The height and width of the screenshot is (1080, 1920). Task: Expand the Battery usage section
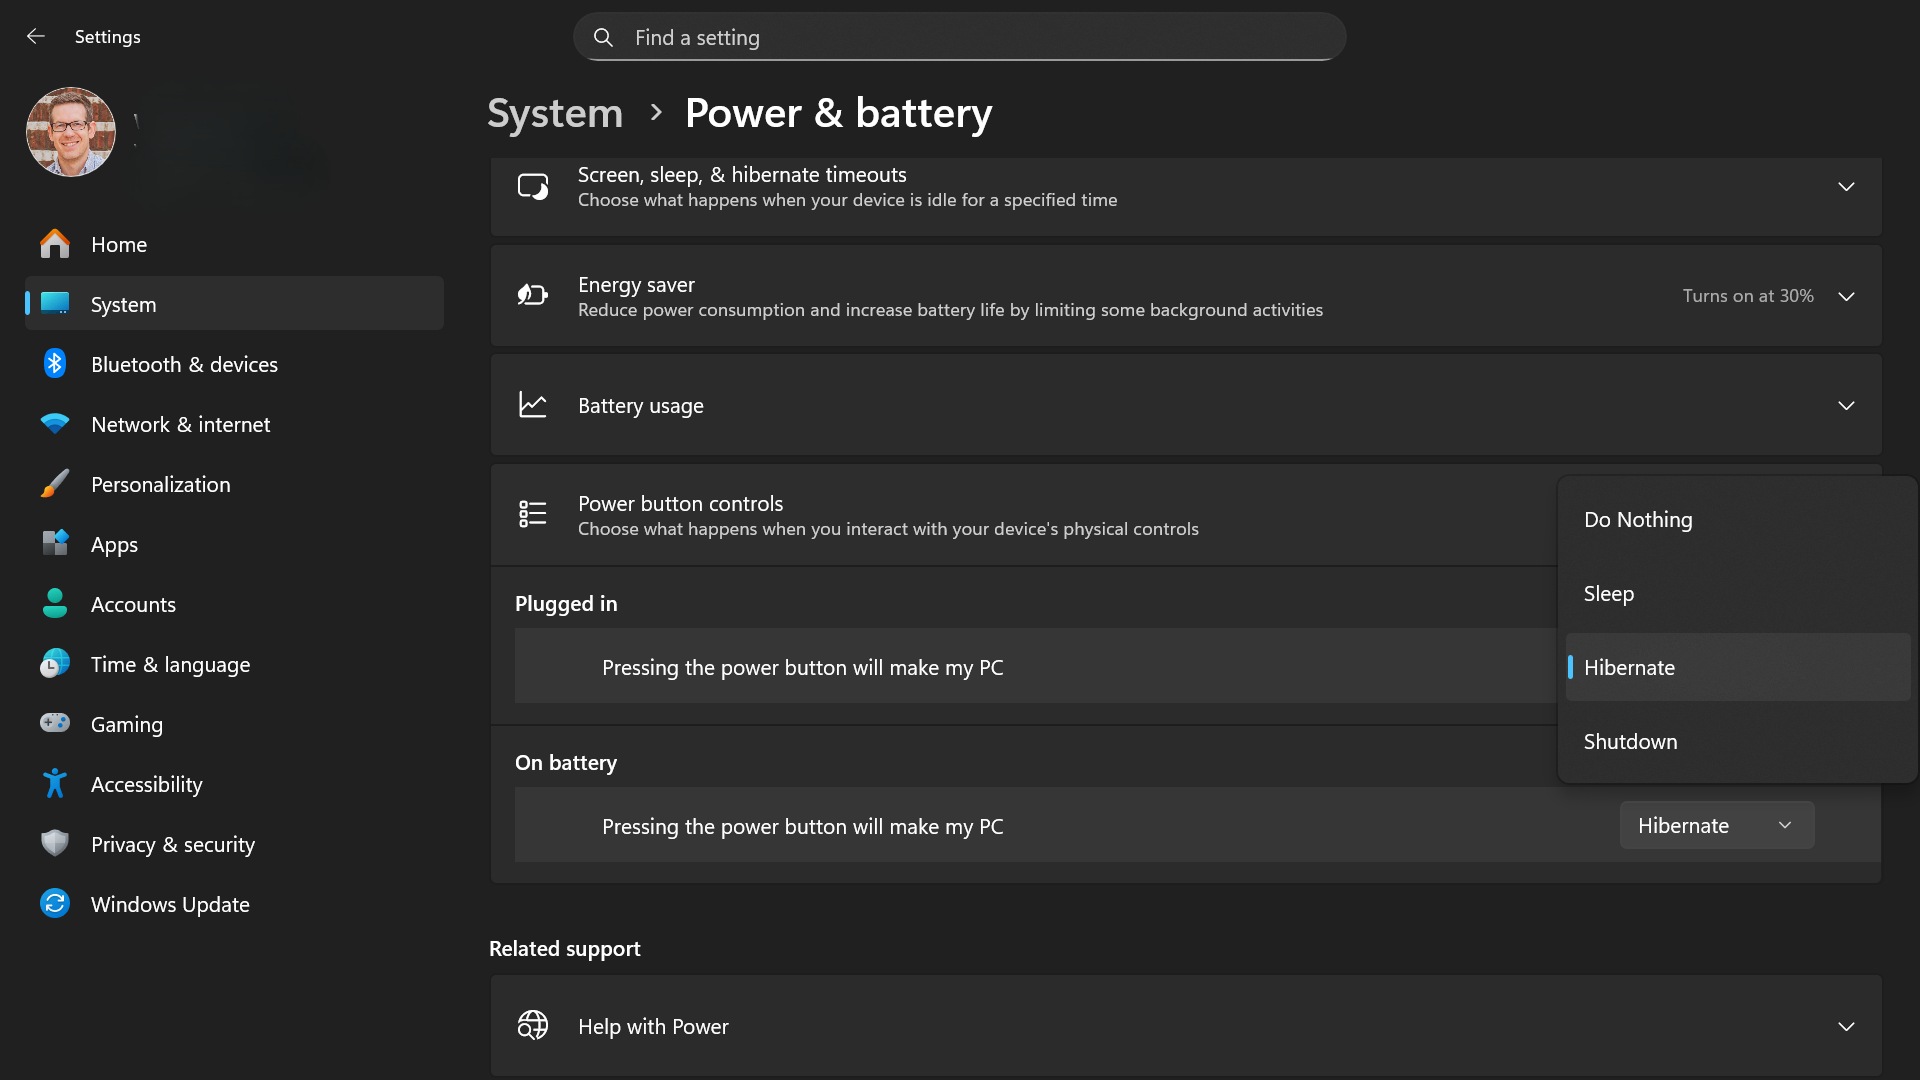click(x=1846, y=406)
